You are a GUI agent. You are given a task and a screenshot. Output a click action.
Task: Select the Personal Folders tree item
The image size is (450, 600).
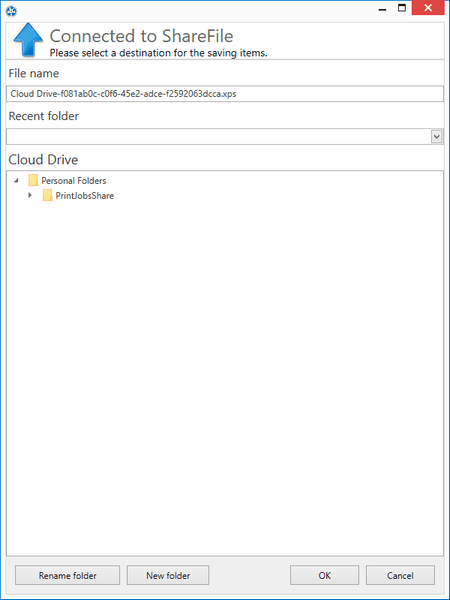point(73,181)
